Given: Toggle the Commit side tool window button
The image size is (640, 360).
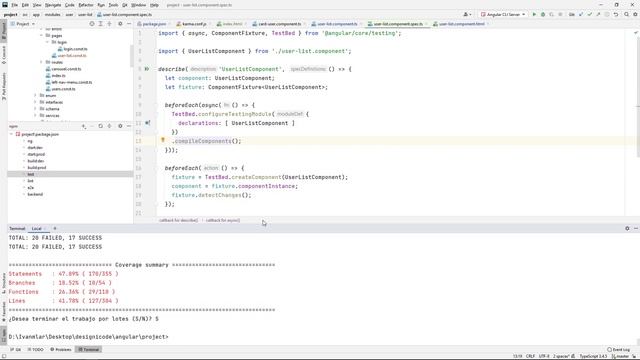Looking at the screenshot, I should coord(4,55).
